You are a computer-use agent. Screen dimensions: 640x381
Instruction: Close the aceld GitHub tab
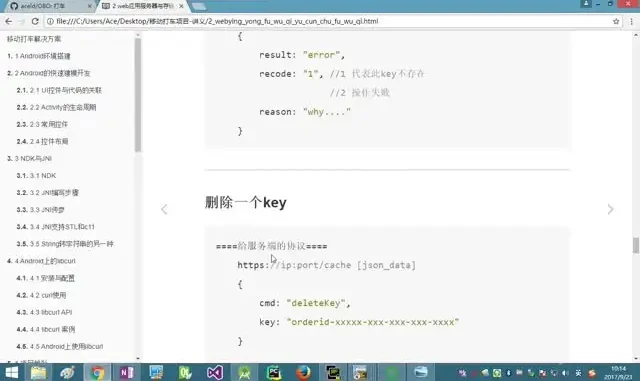pos(90,6)
